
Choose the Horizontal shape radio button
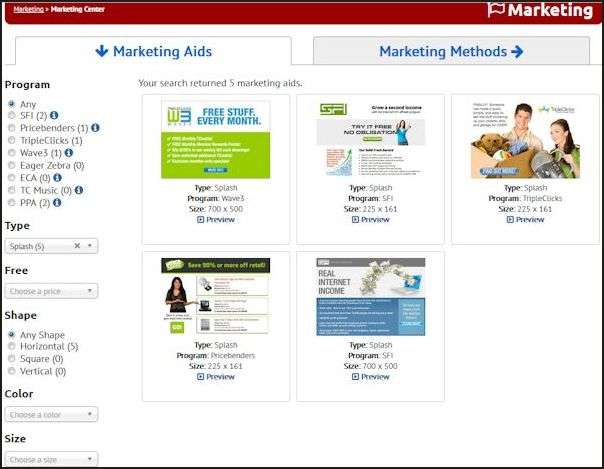click(11, 347)
